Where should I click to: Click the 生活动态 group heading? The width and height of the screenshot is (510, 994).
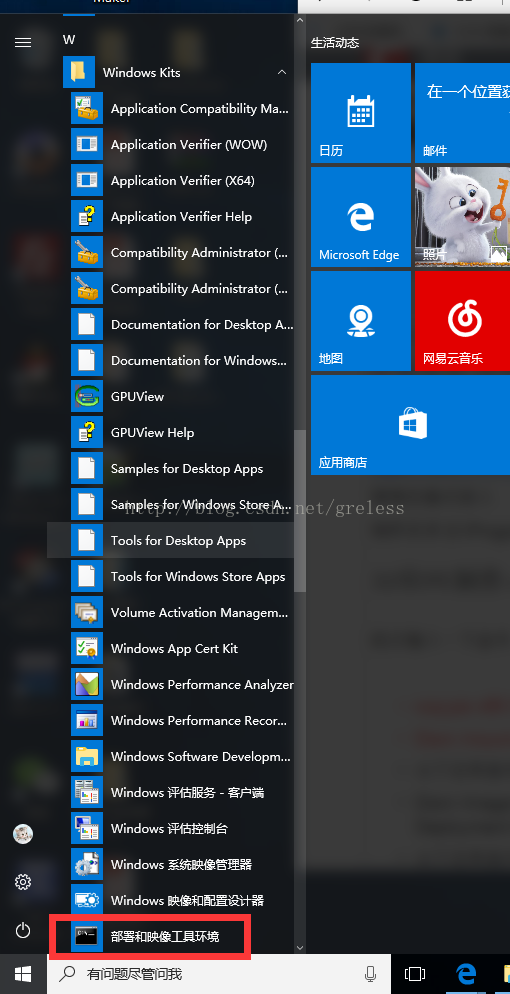(335, 43)
